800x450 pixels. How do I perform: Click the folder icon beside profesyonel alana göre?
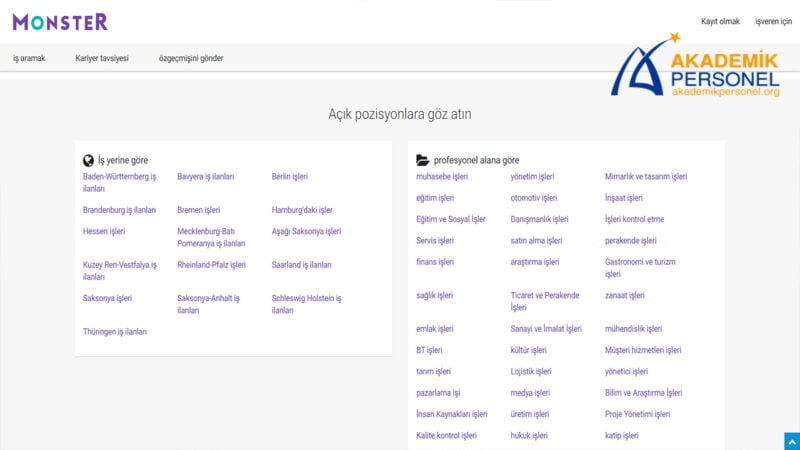[422, 160]
